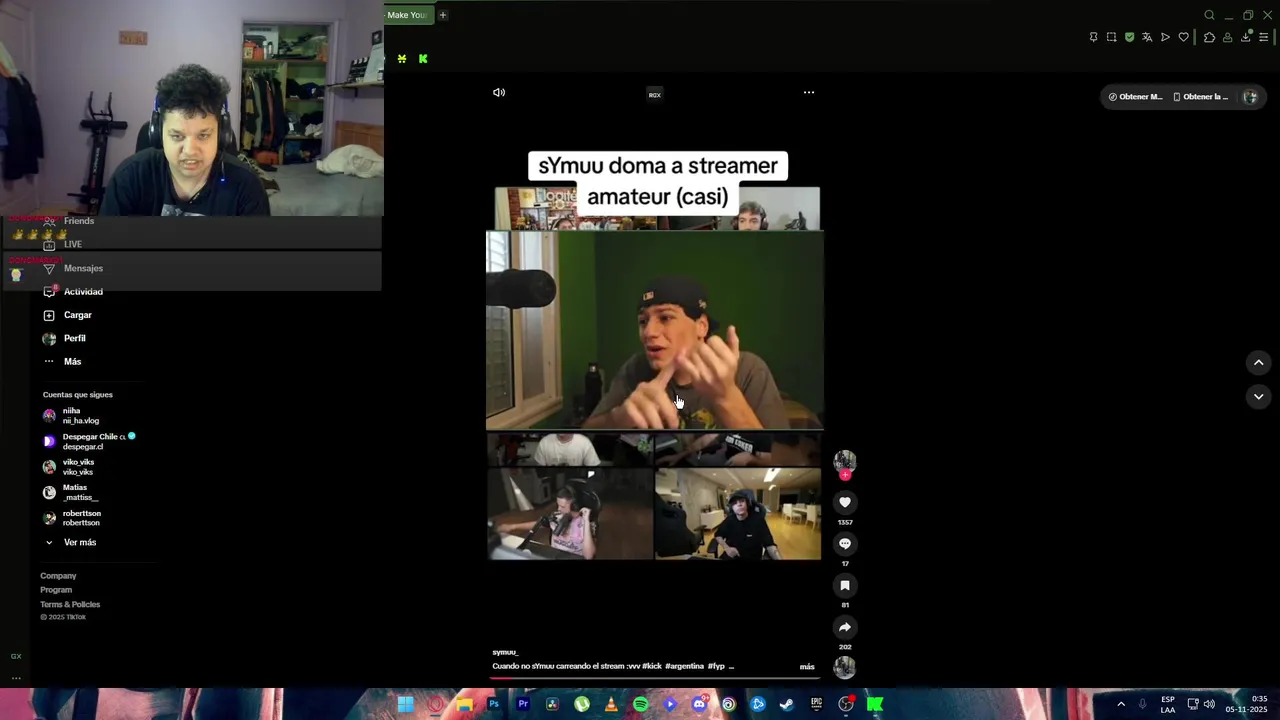Expand the Company footer section
The height and width of the screenshot is (720, 1280).
click(x=58, y=576)
